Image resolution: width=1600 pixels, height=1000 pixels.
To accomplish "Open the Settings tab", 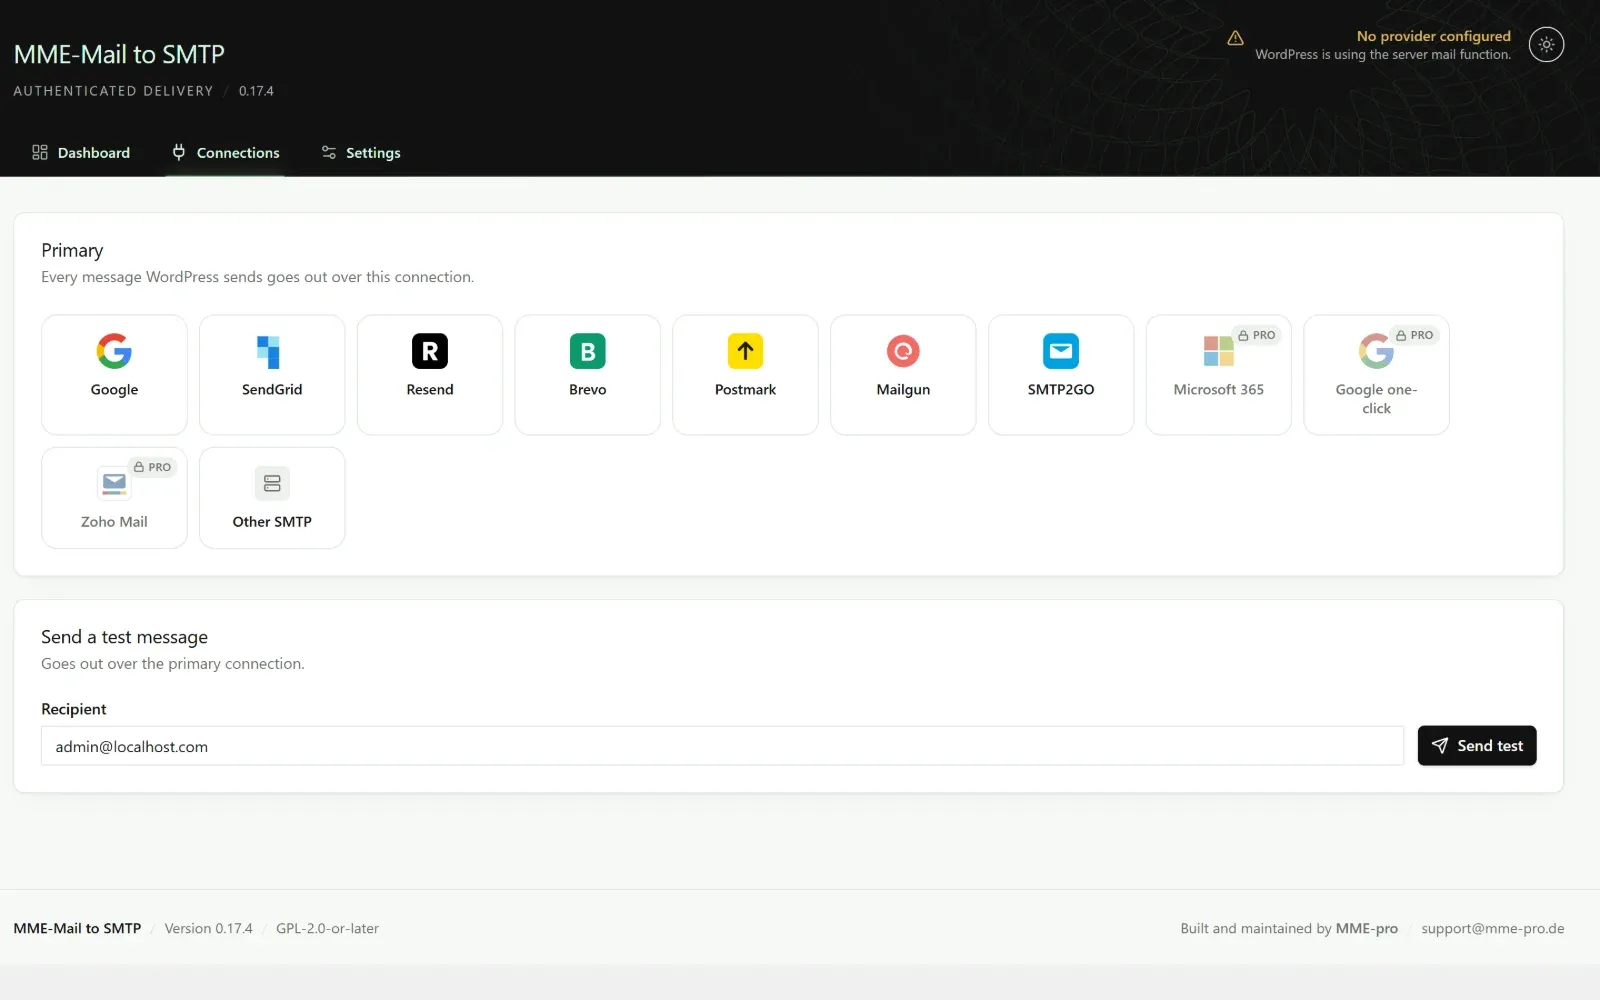I will (361, 152).
